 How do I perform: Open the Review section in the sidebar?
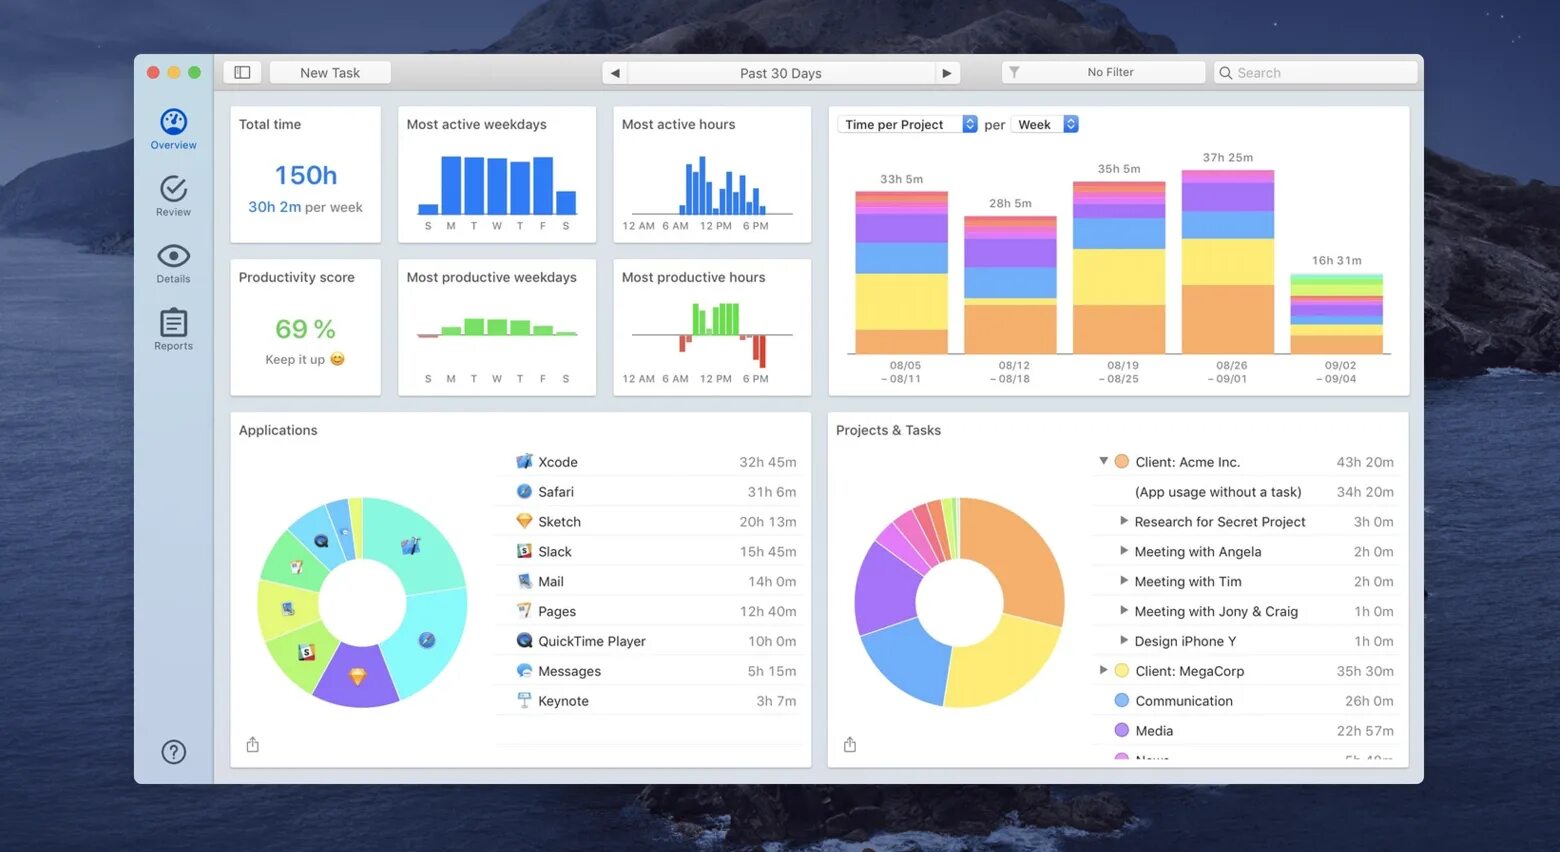click(173, 196)
